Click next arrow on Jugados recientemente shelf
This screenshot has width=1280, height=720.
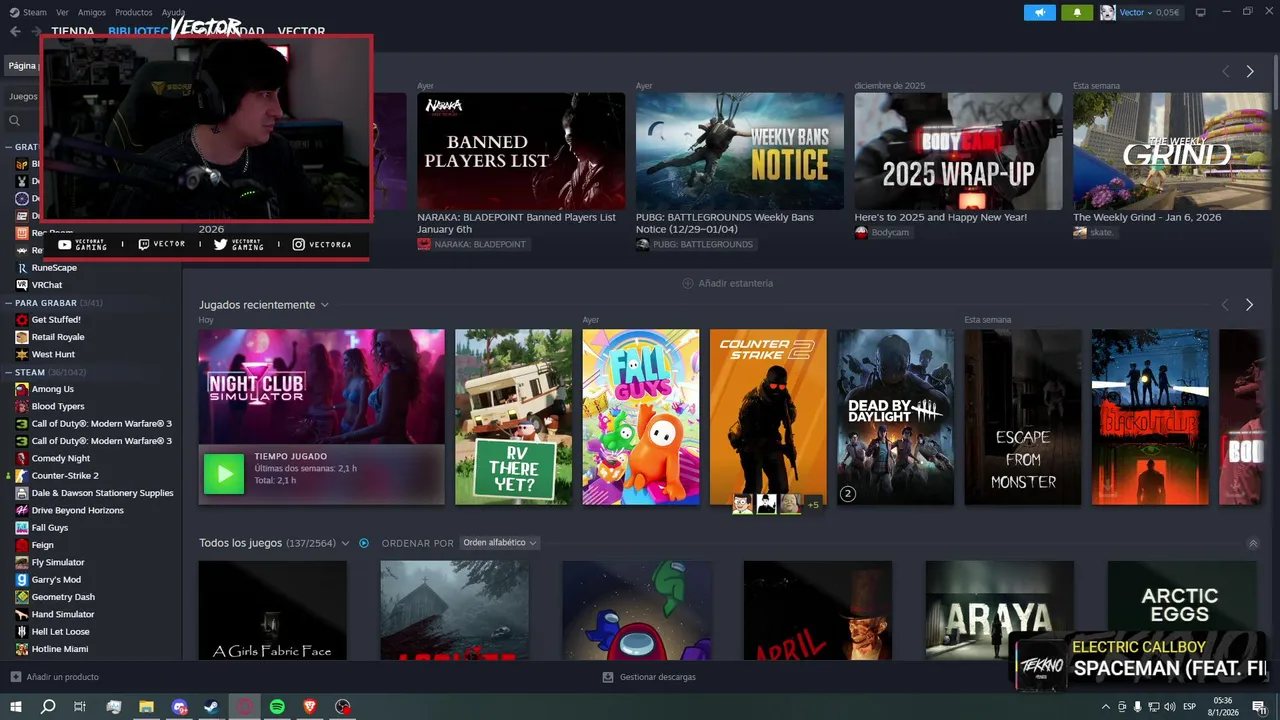1249,304
